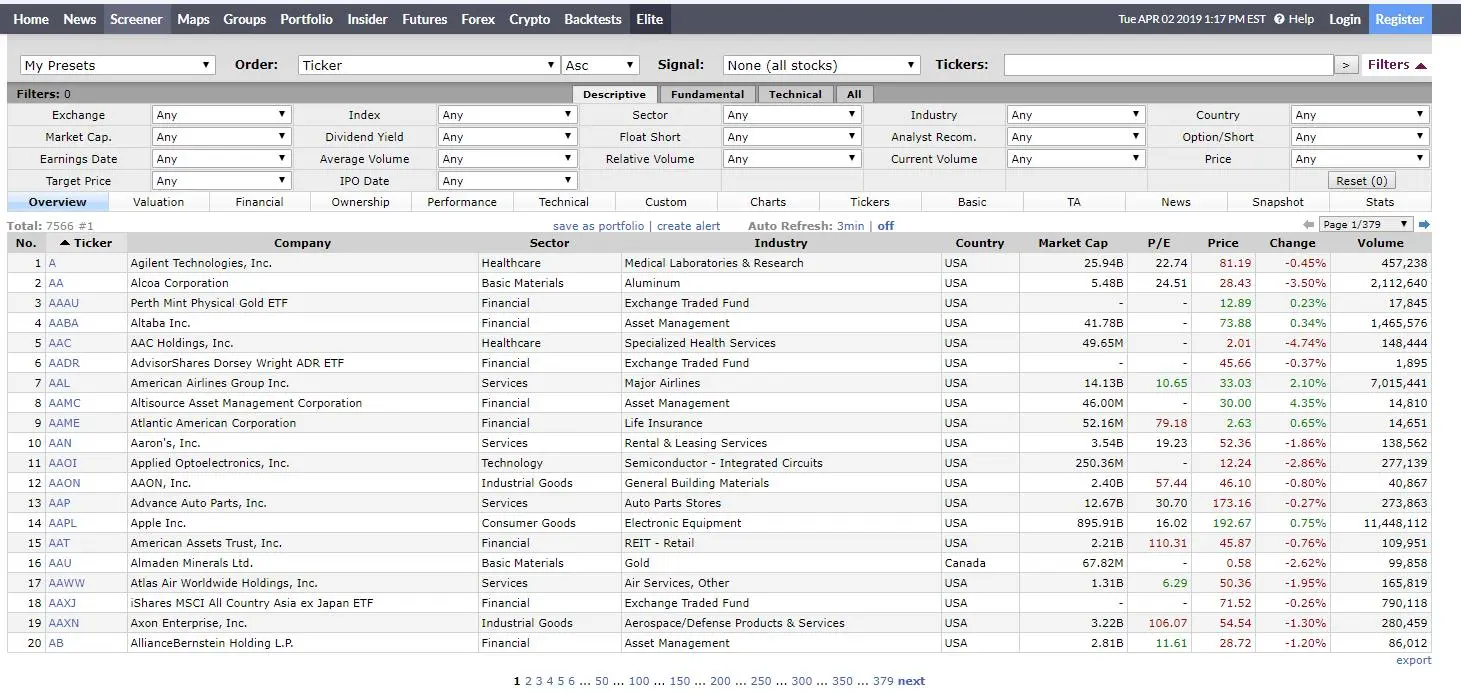1461x696 pixels.
Task: Open the Country filter dropdown
Action: [1360, 115]
